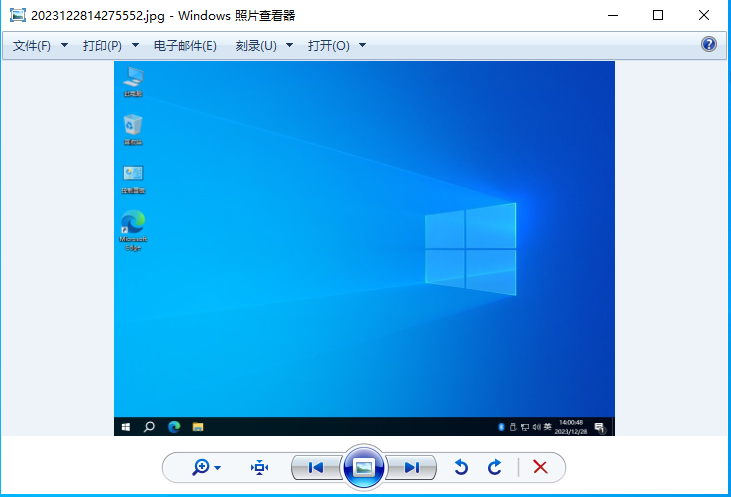Open the 打印(P) menu
Screen dimensions: 731x497
click(102, 46)
